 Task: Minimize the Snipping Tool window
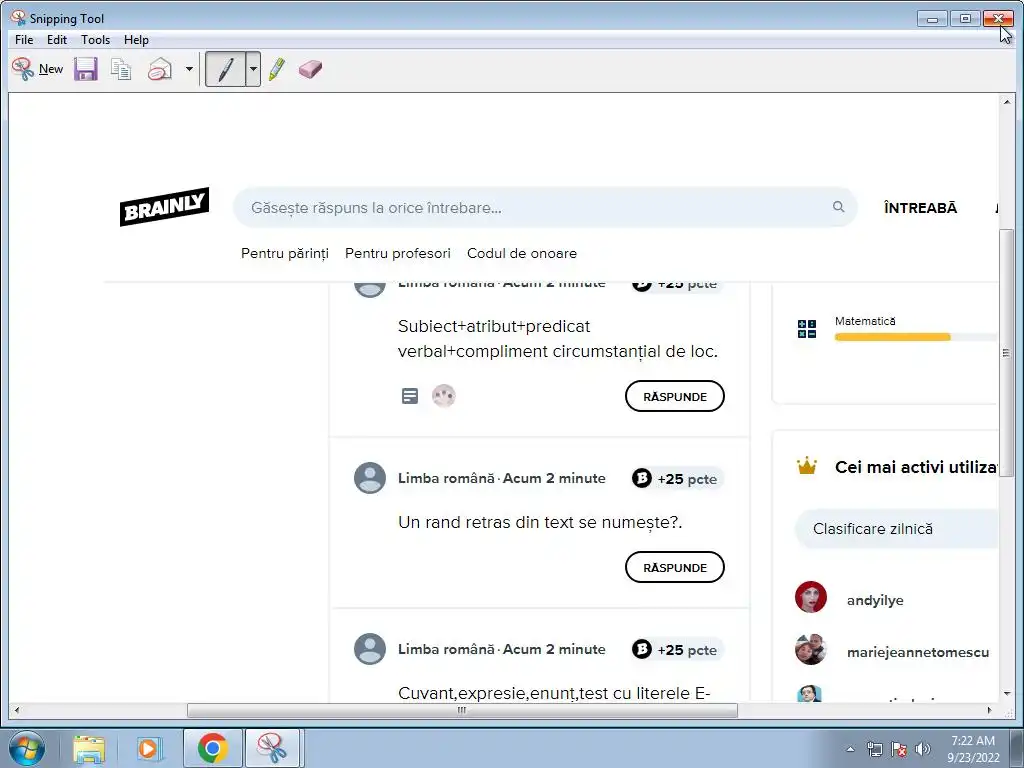932,18
